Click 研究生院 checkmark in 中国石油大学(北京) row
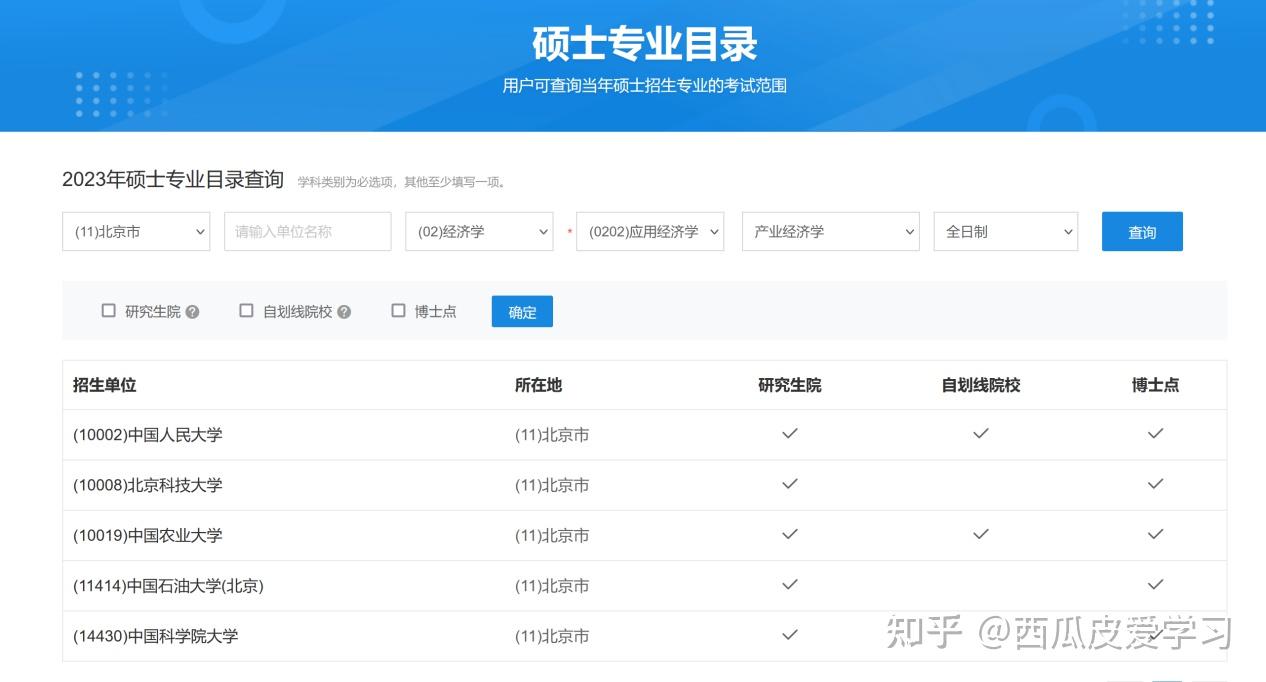The height and width of the screenshot is (682, 1266). click(790, 584)
